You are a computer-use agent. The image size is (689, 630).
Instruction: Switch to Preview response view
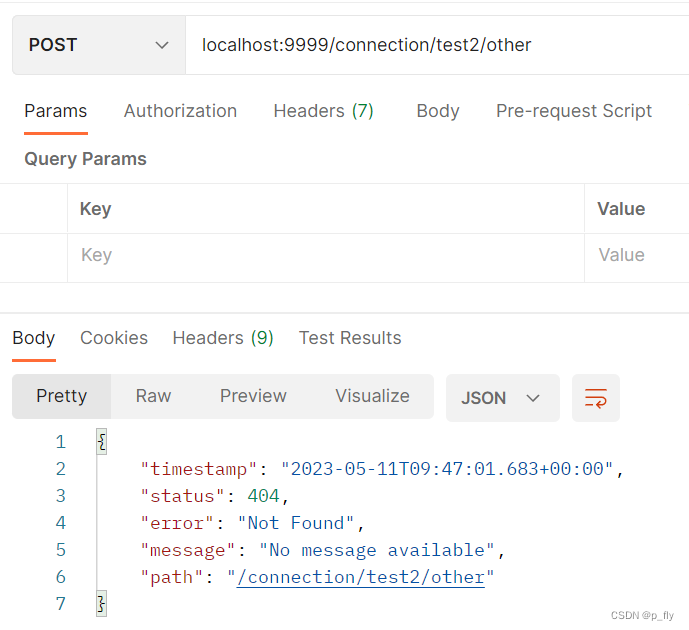click(253, 396)
